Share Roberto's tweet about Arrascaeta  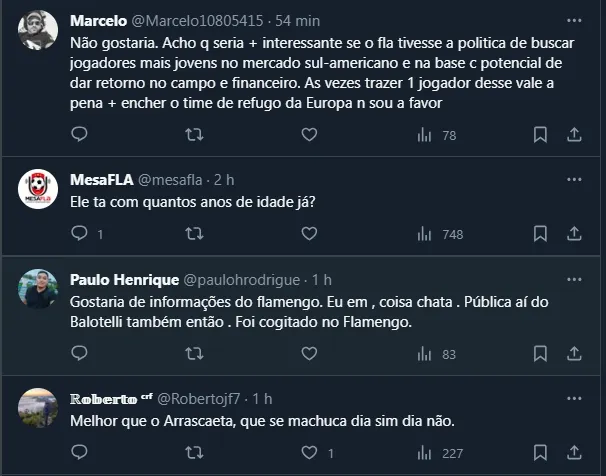(574, 452)
